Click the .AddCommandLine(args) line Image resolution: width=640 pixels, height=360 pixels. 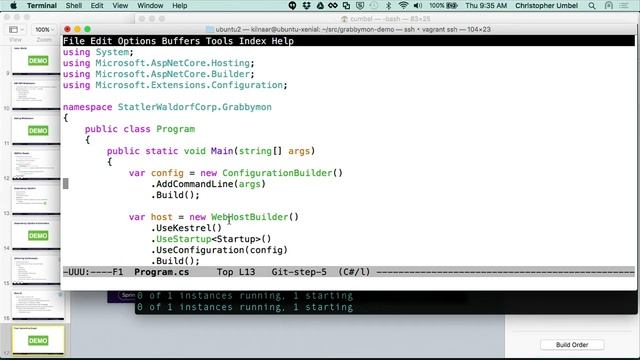(x=208, y=184)
